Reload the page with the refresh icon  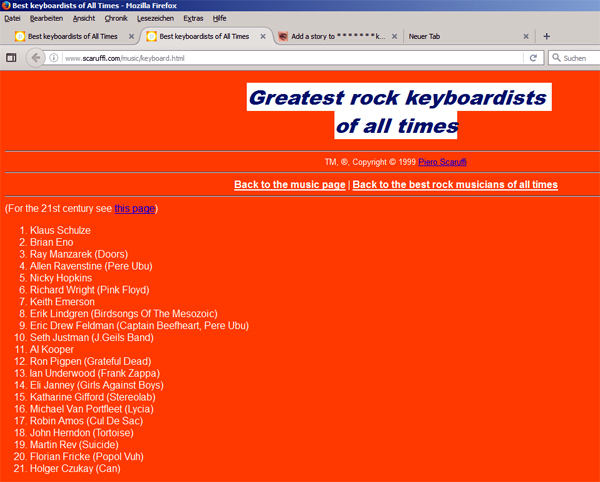pyautogui.click(x=533, y=58)
